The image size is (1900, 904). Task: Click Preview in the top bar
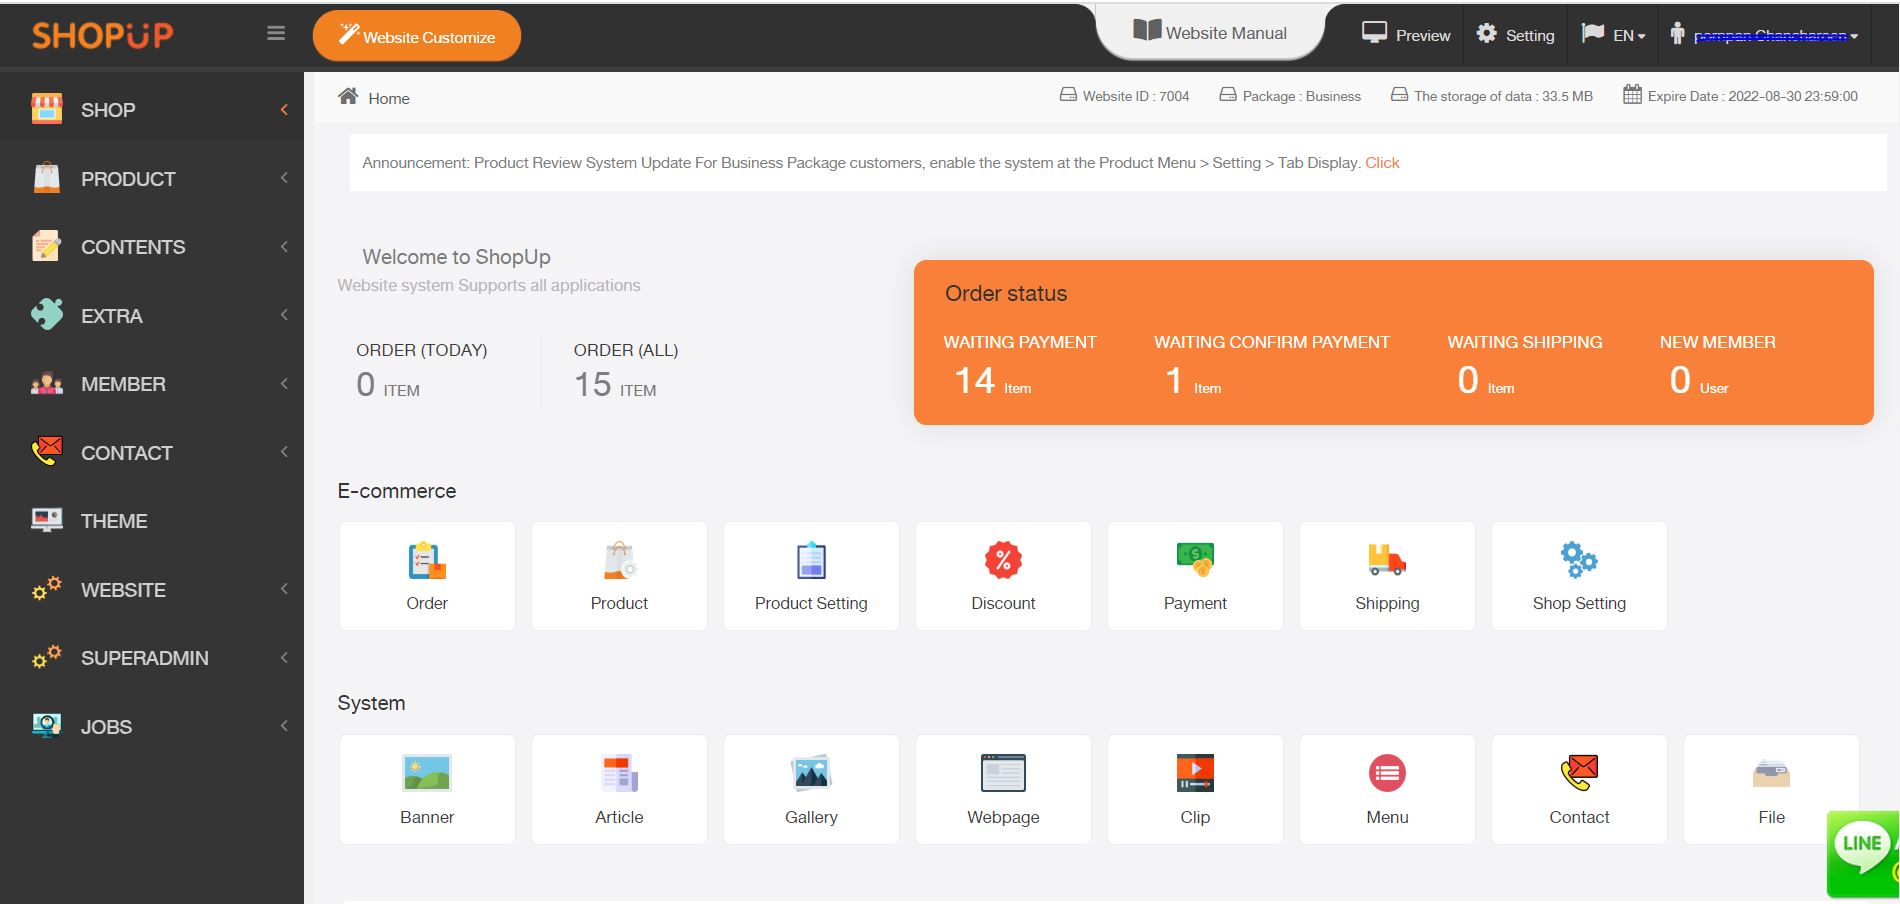1406,35
